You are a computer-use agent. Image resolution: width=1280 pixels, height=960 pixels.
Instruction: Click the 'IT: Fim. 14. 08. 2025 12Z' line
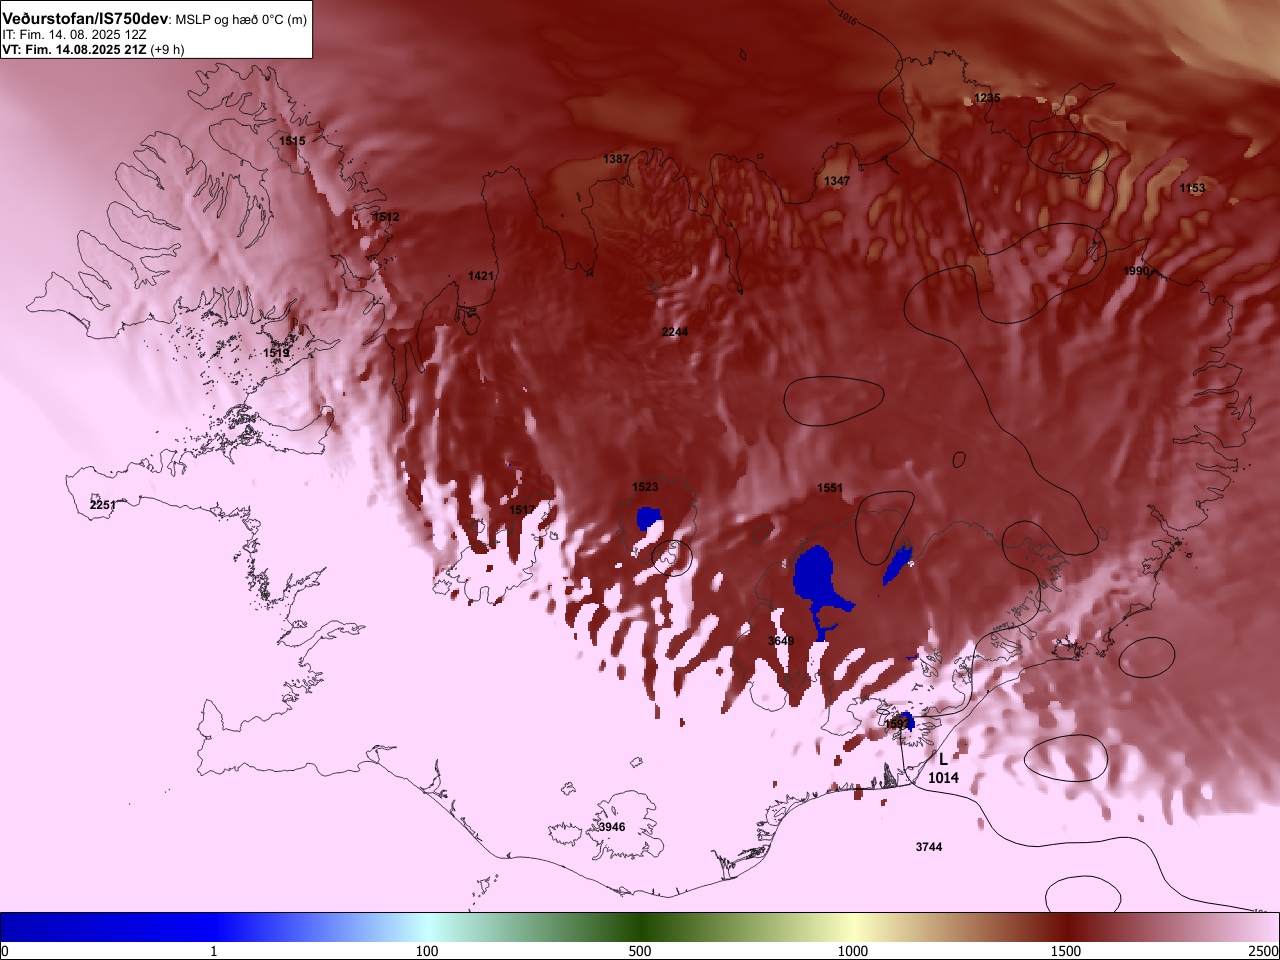pyautogui.click(x=75, y=35)
